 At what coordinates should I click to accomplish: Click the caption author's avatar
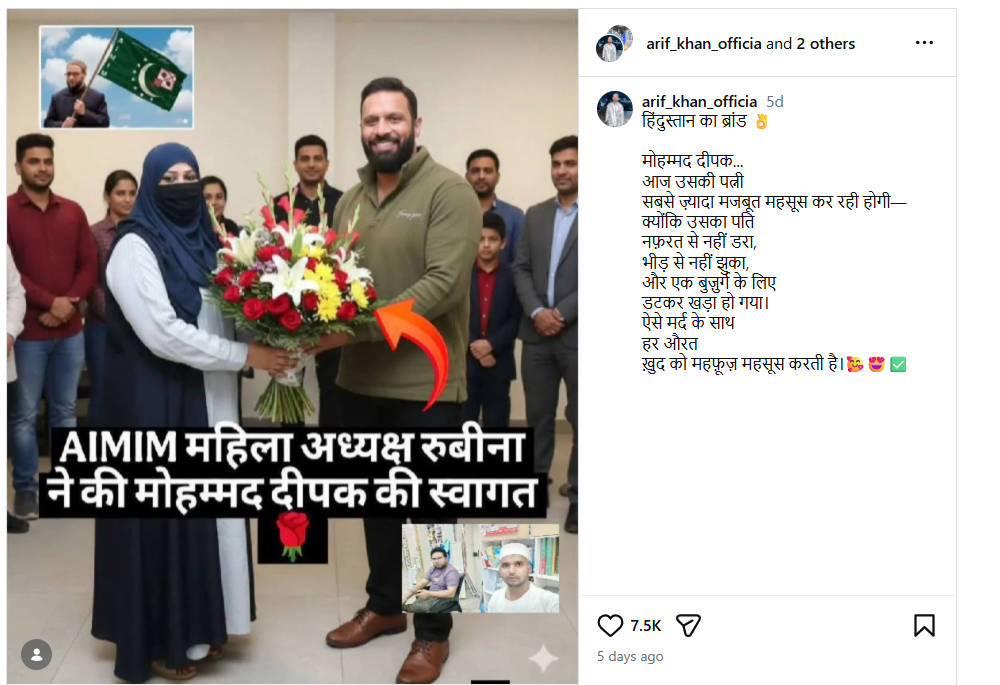[614, 108]
